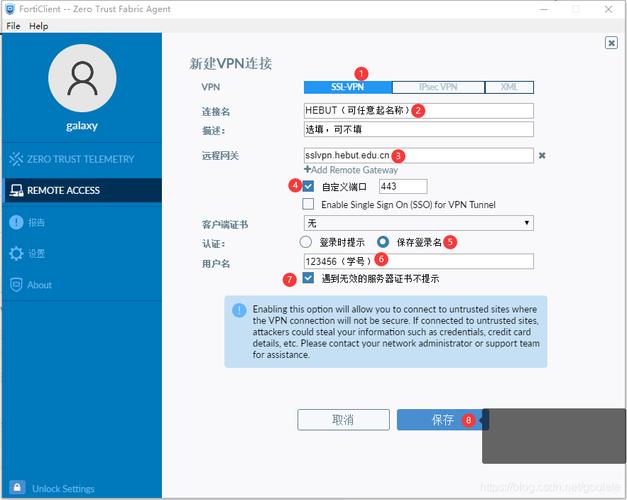Click the galaxy username text
The width and height of the screenshot is (627, 500).
[82, 126]
